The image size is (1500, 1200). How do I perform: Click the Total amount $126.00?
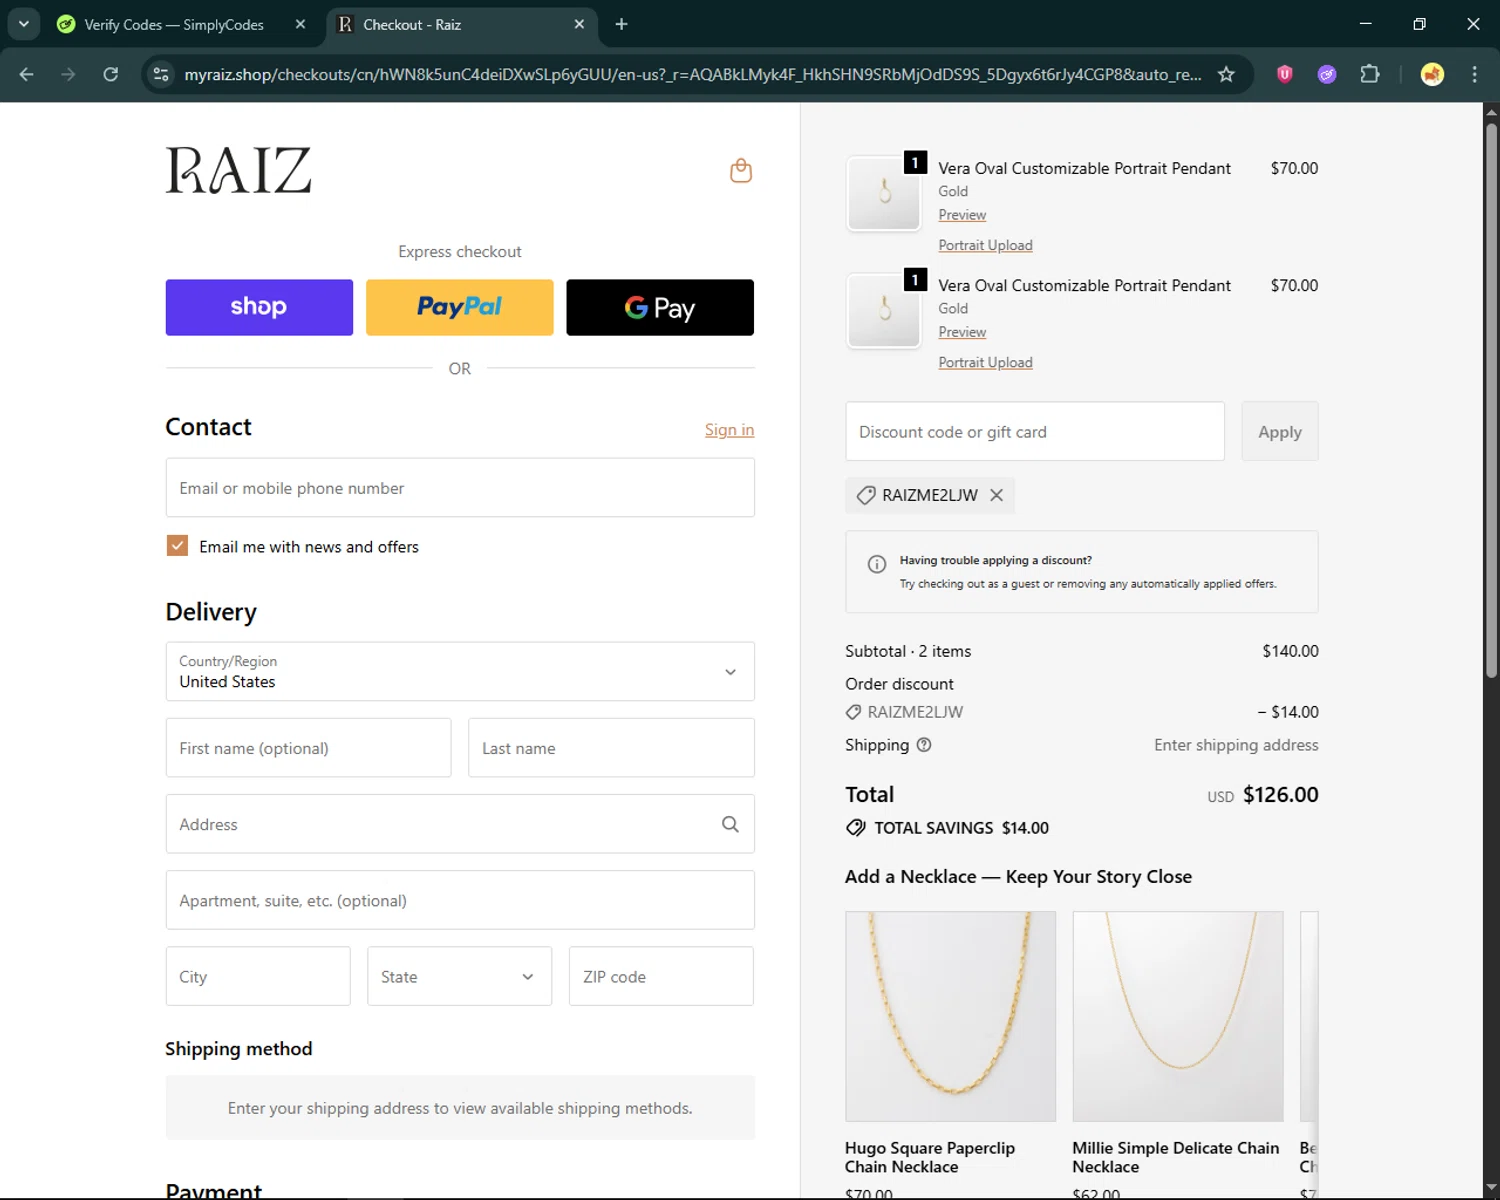click(x=1280, y=795)
